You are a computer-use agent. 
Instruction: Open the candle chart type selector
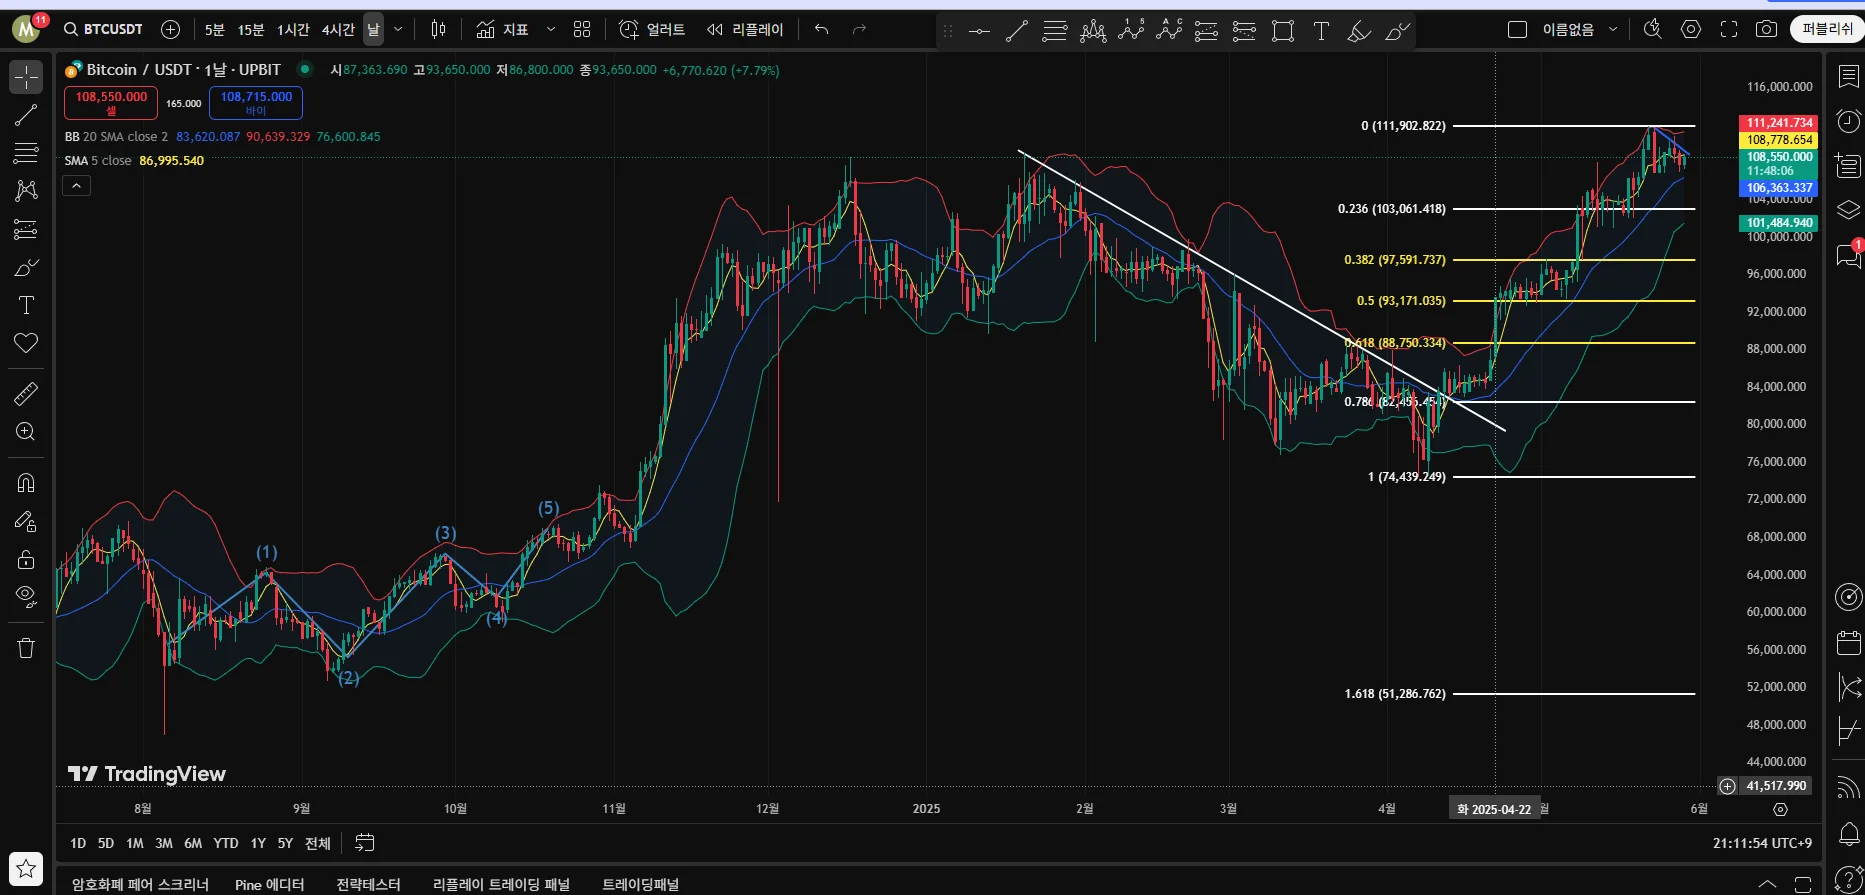(438, 30)
